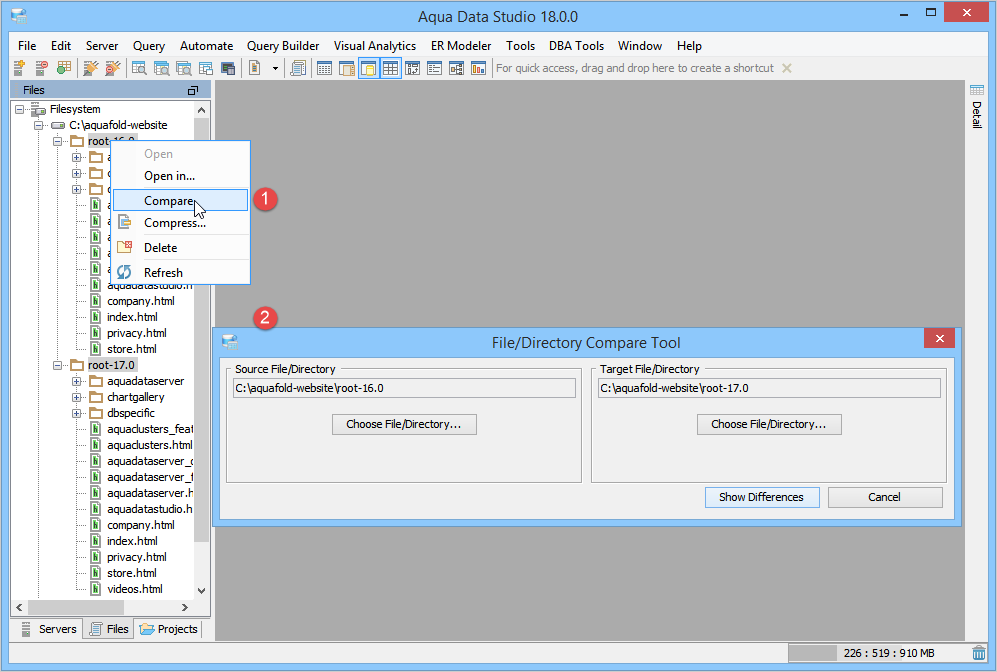Click Choose File/Directory button for Source
The height and width of the screenshot is (672, 997).
pyautogui.click(x=404, y=424)
